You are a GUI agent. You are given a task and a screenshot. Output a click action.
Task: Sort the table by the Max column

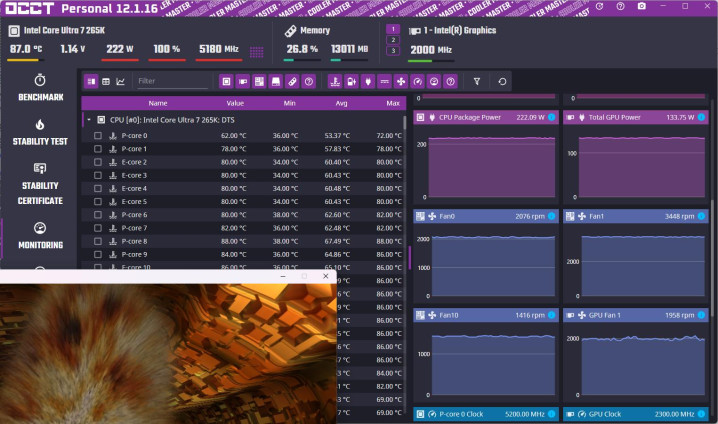[392, 103]
